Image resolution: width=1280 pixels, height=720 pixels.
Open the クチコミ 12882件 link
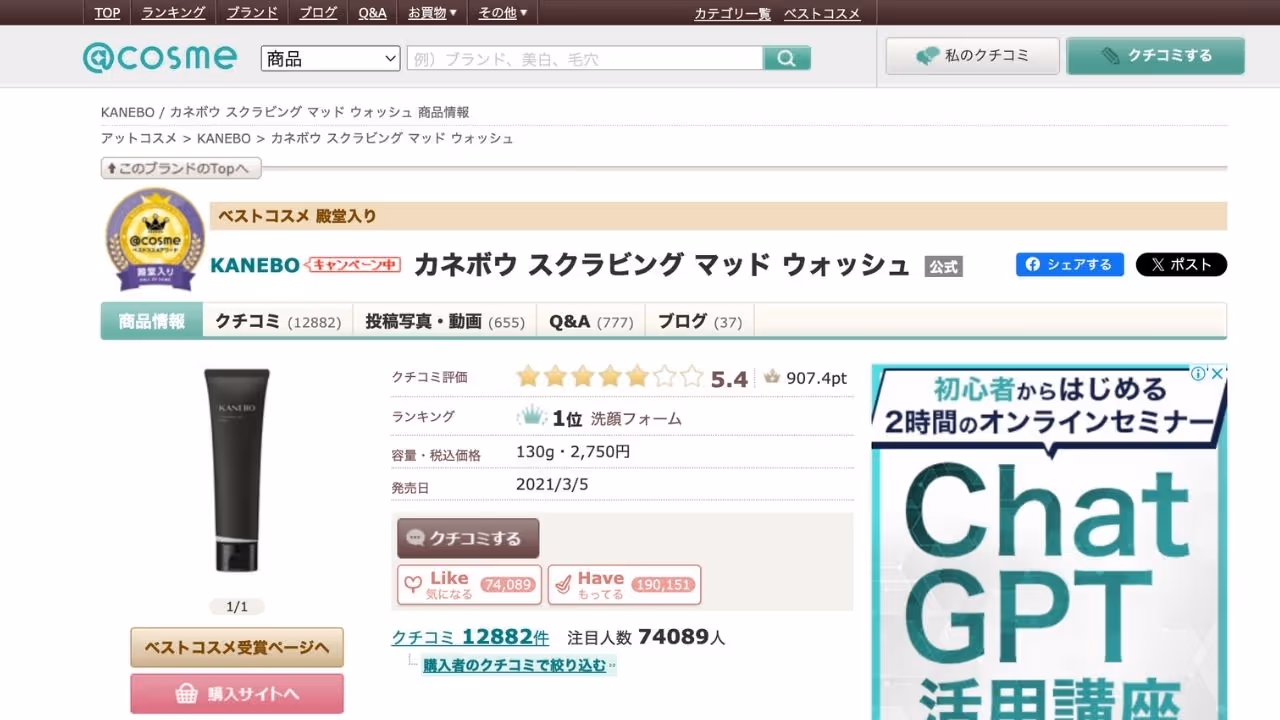coord(470,637)
